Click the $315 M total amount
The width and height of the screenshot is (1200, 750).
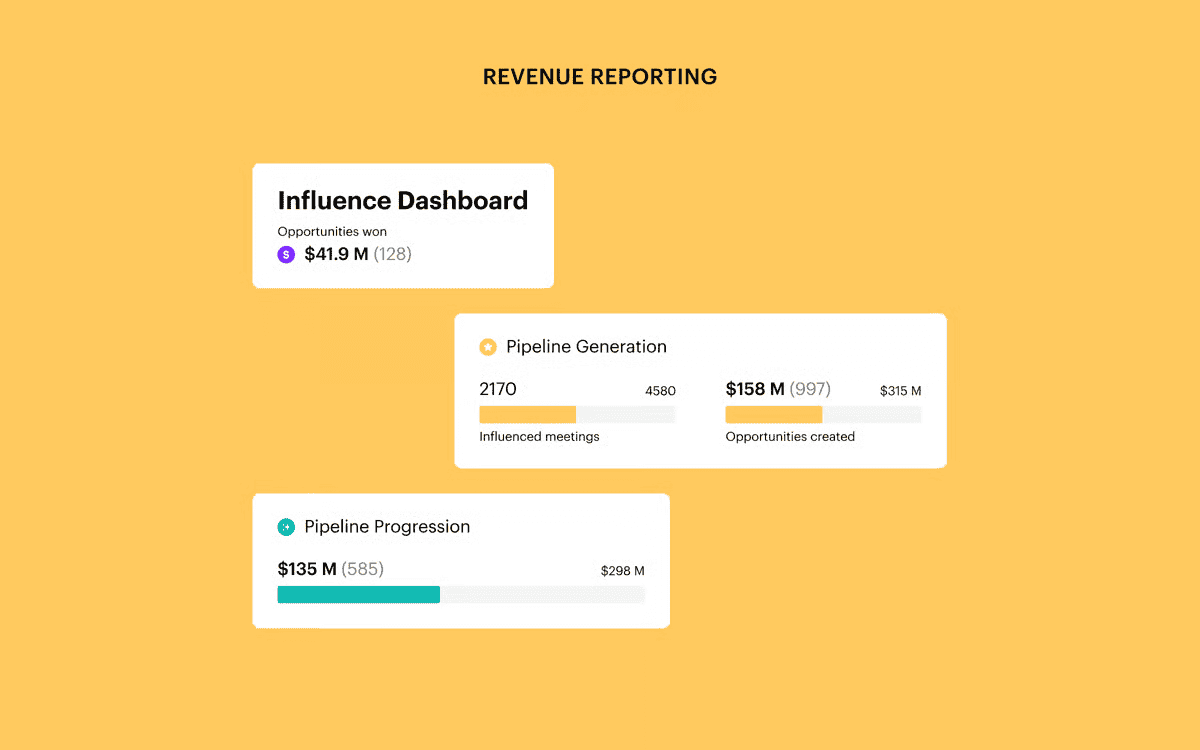tap(900, 391)
